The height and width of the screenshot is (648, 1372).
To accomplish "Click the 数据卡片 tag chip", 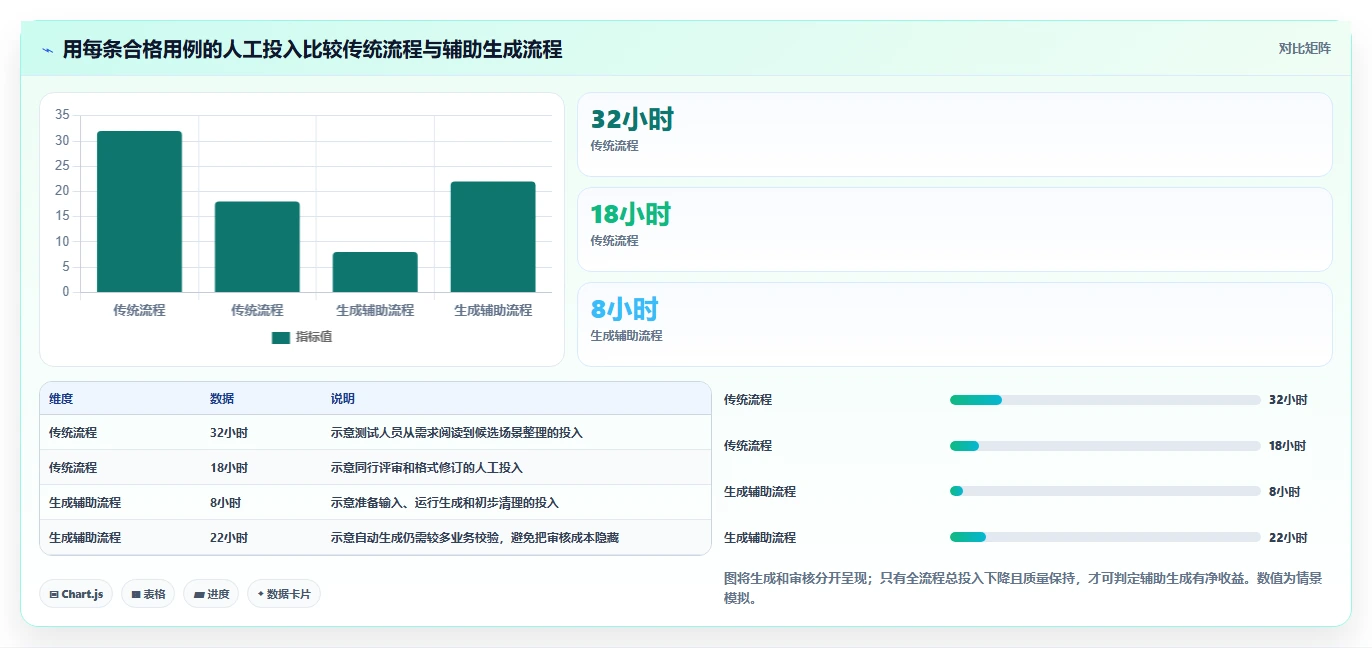I will (x=284, y=594).
